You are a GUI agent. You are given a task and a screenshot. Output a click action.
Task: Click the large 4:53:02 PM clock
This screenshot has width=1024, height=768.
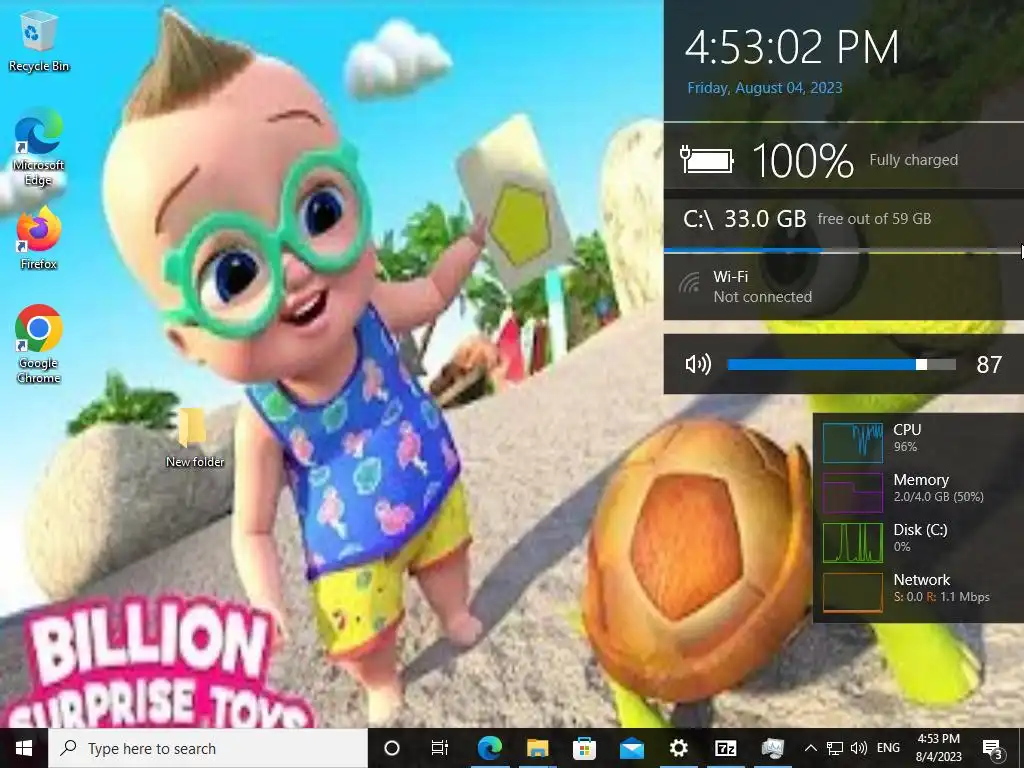click(x=792, y=46)
